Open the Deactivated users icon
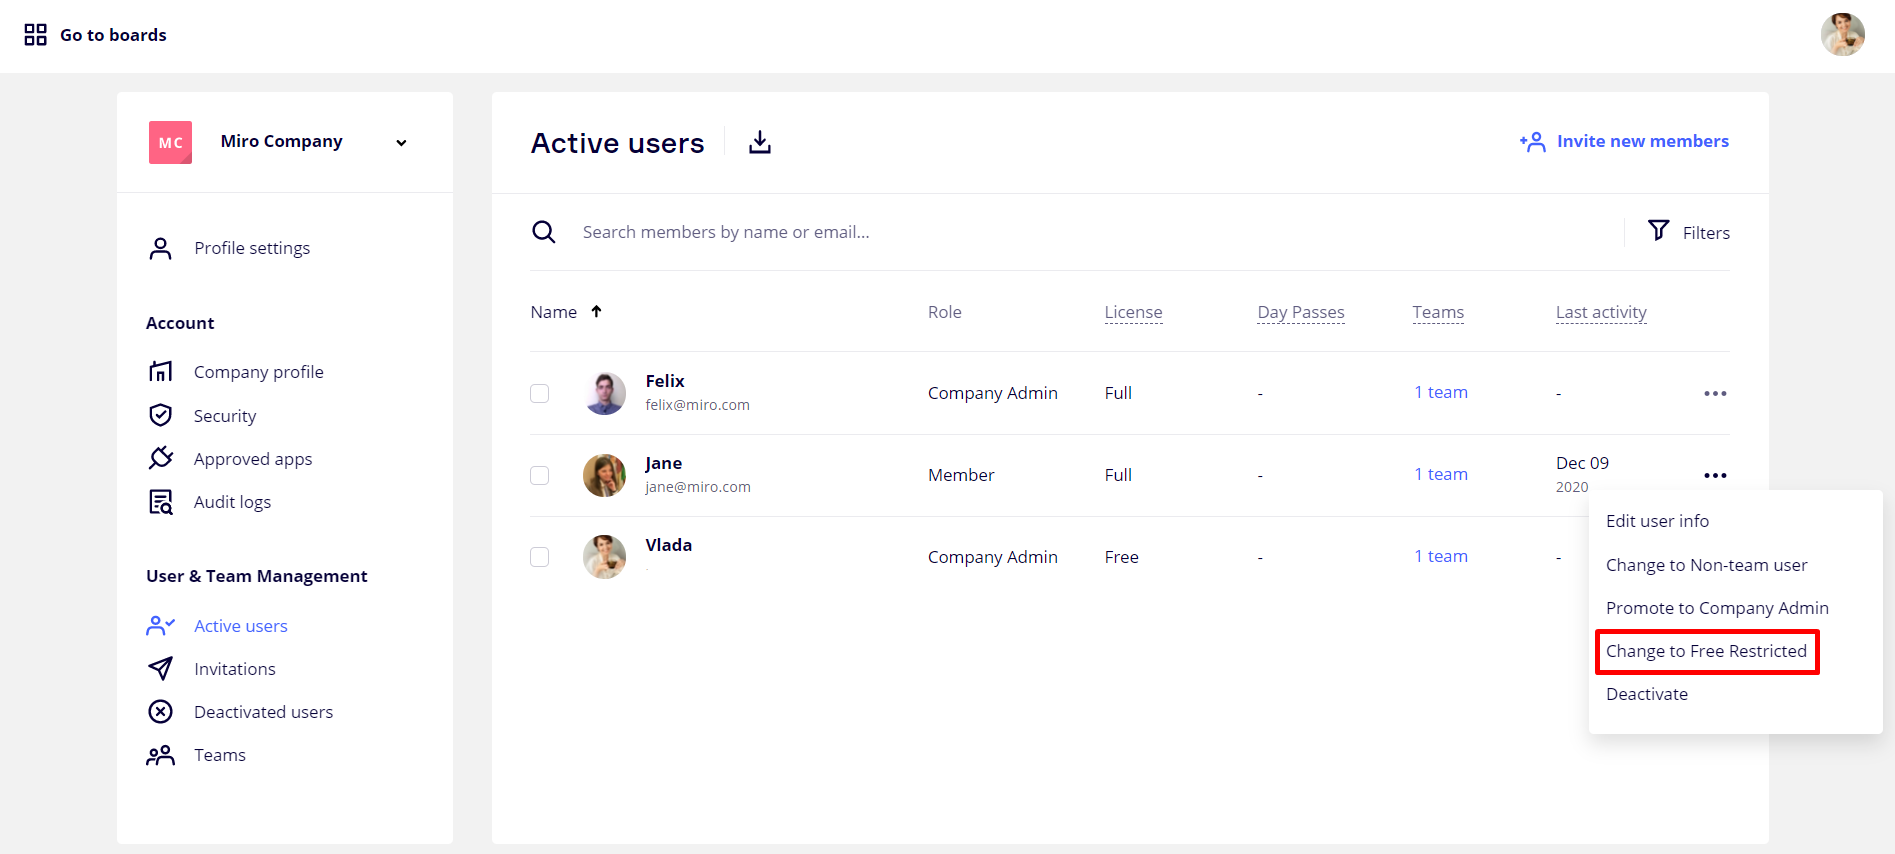This screenshot has width=1895, height=854. click(160, 712)
